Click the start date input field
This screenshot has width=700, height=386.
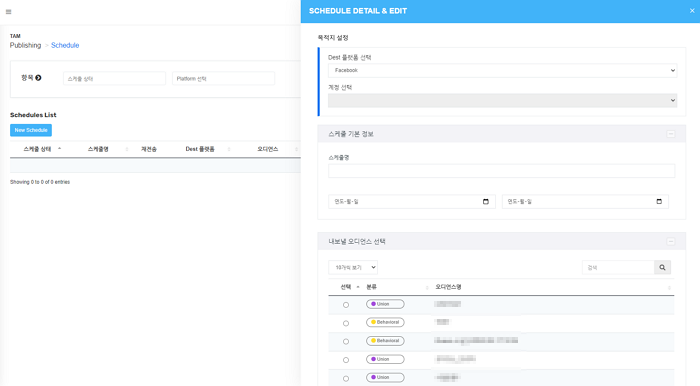[412, 202]
